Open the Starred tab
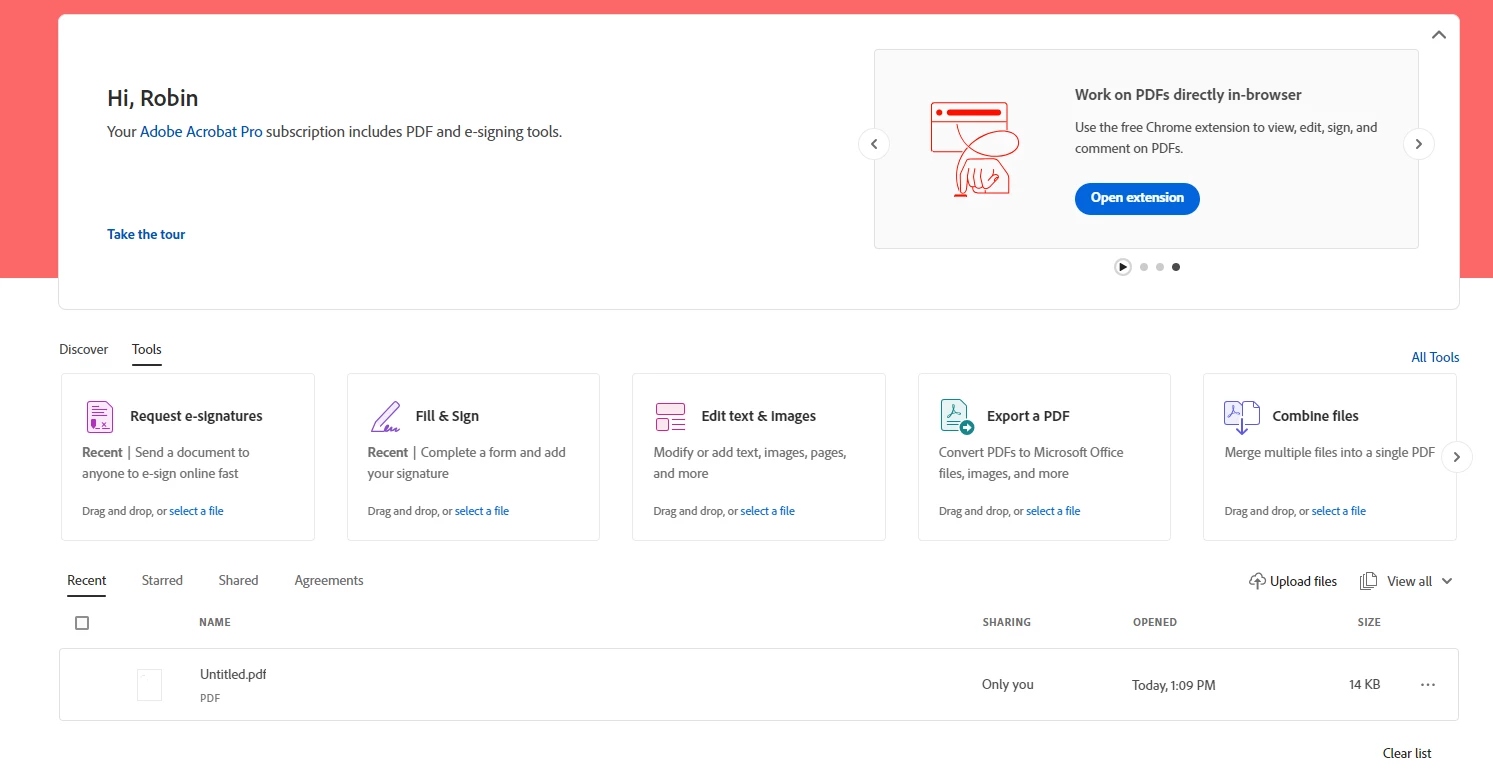1493x775 pixels. 162,580
